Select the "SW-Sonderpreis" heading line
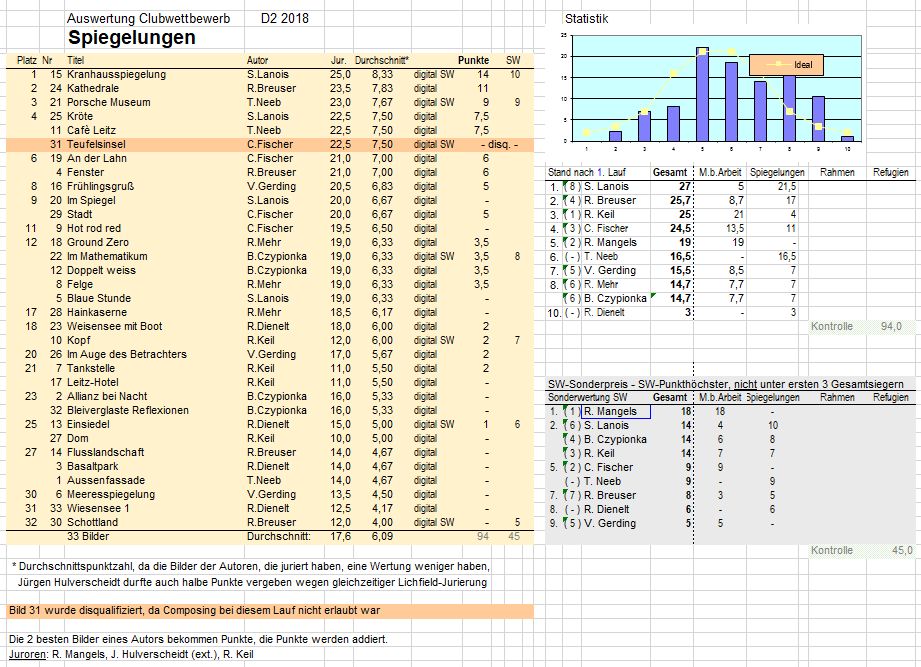Viewport: 921px width, 667px height. point(725,385)
